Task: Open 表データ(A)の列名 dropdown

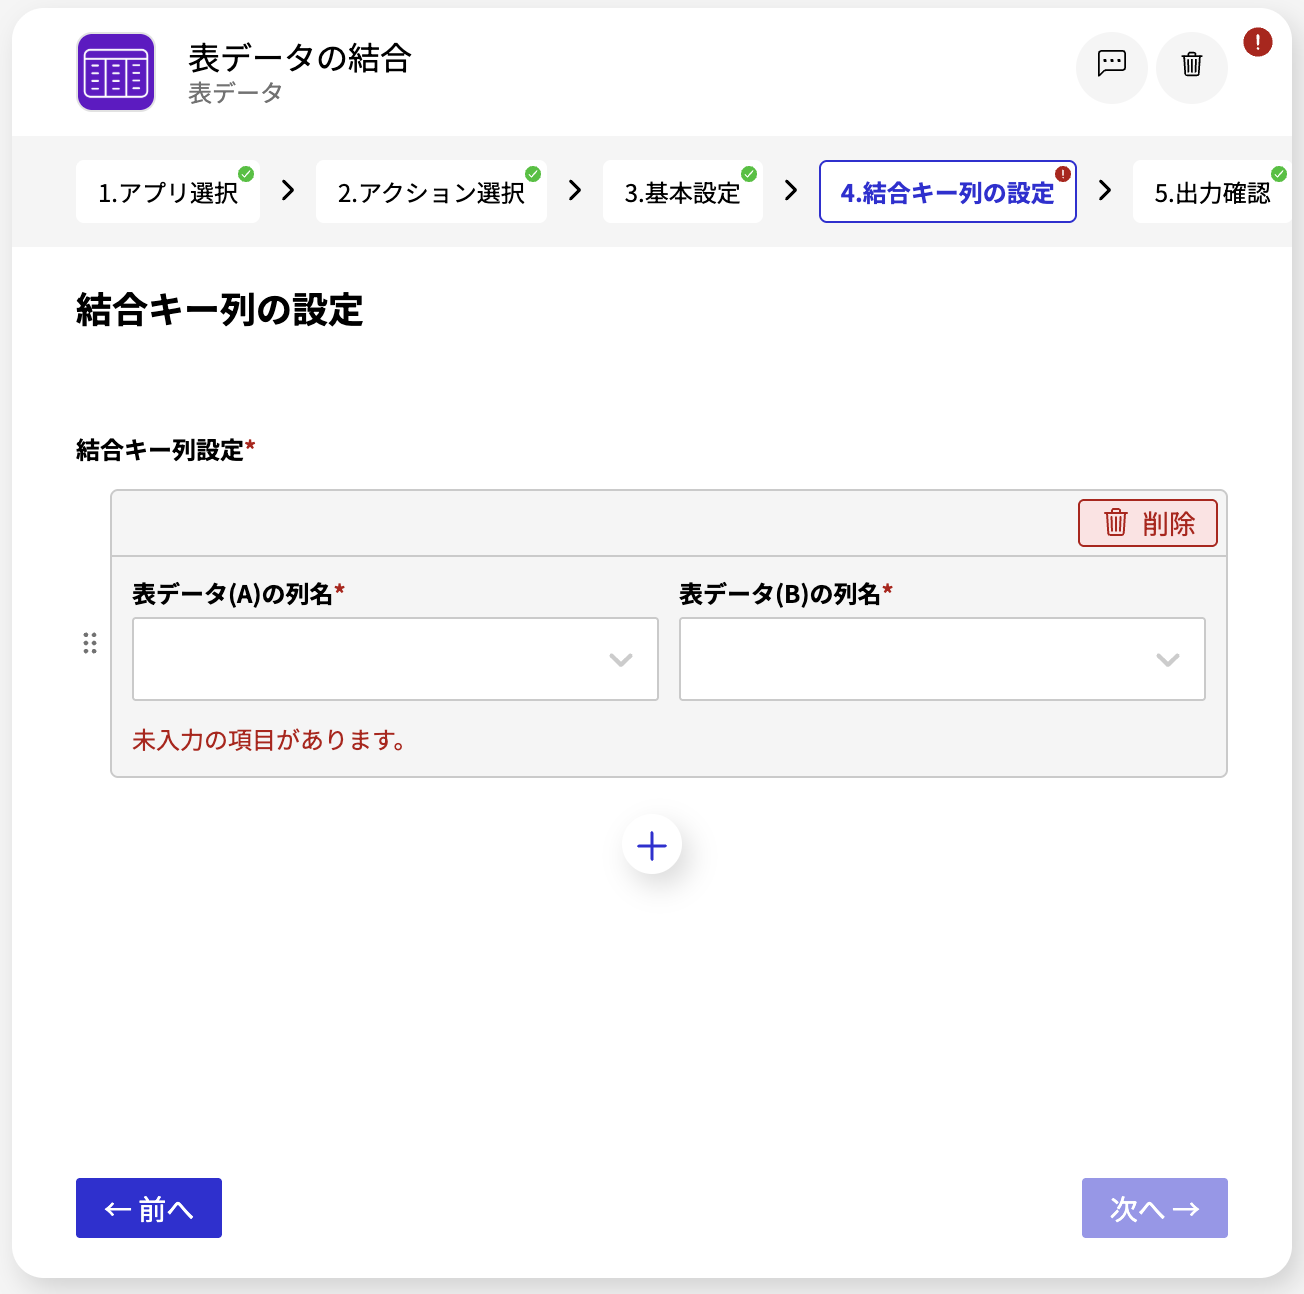Action: 395,659
